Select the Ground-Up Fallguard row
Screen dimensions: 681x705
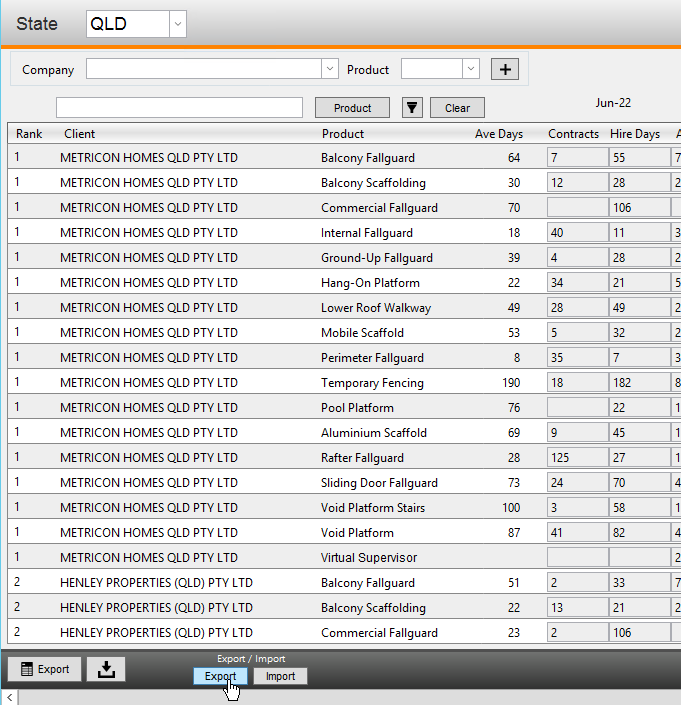click(x=344, y=258)
